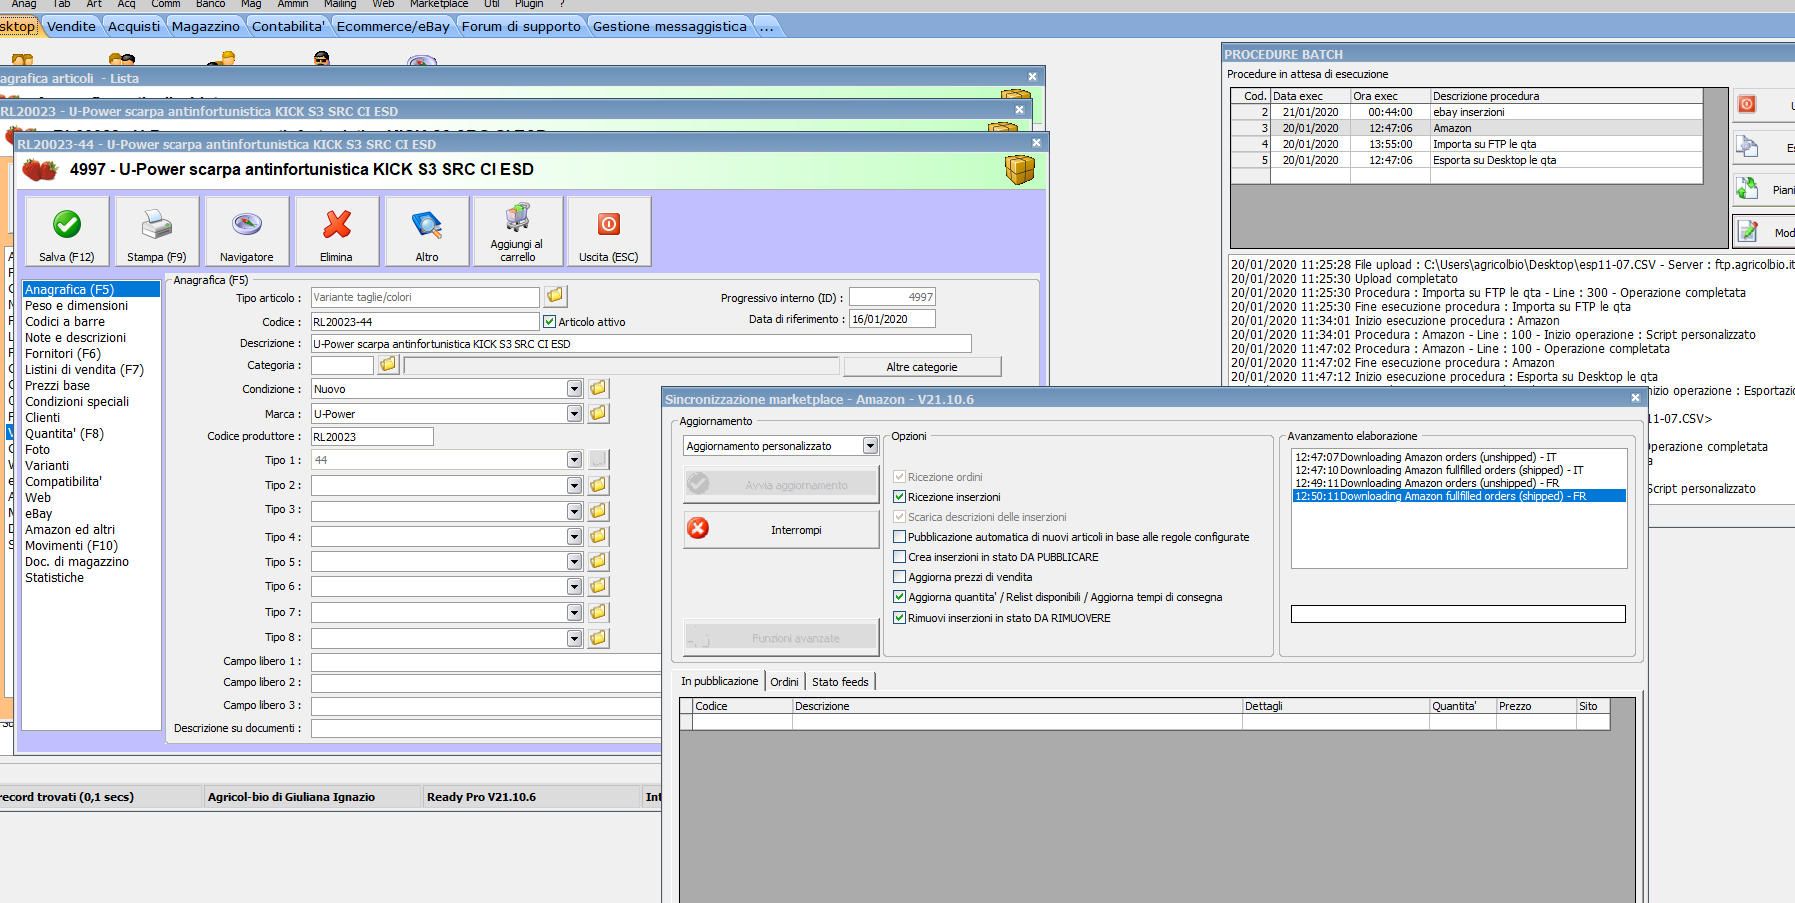The image size is (1795, 903).
Task: Expand the Marca dropdown
Action: tap(574, 414)
